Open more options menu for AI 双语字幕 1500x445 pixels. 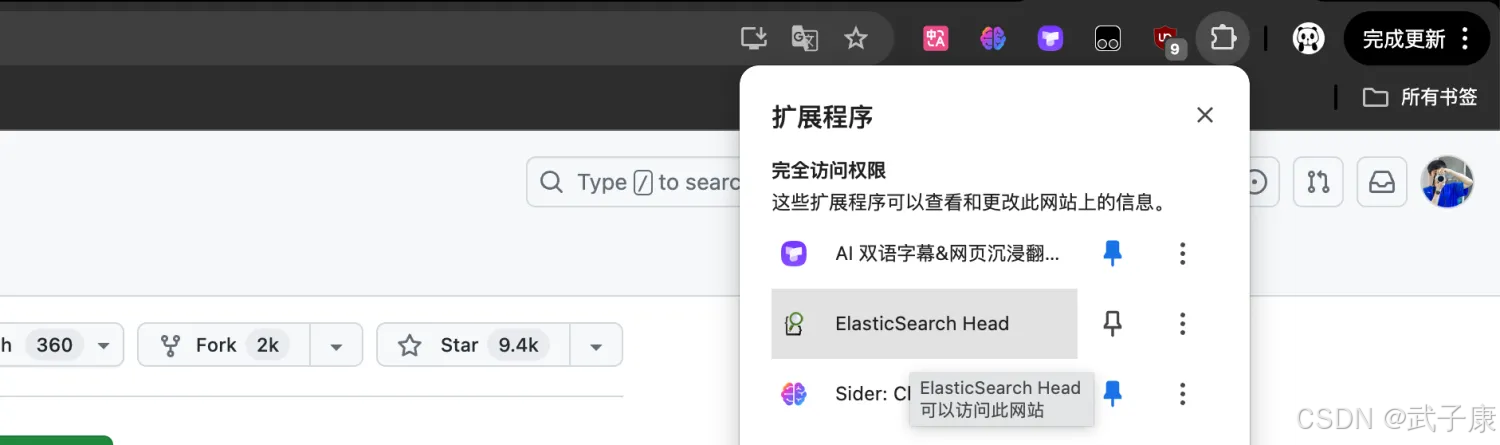[x=1182, y=253]
